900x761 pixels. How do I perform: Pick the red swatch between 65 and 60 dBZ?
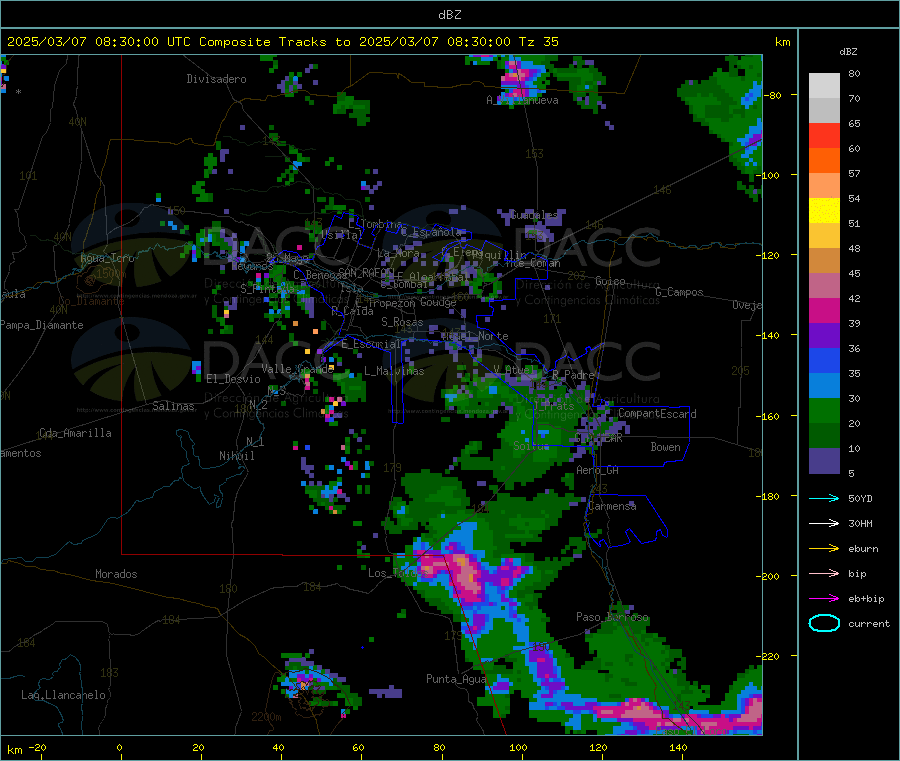pyautogui.click(x=824, y=135)
